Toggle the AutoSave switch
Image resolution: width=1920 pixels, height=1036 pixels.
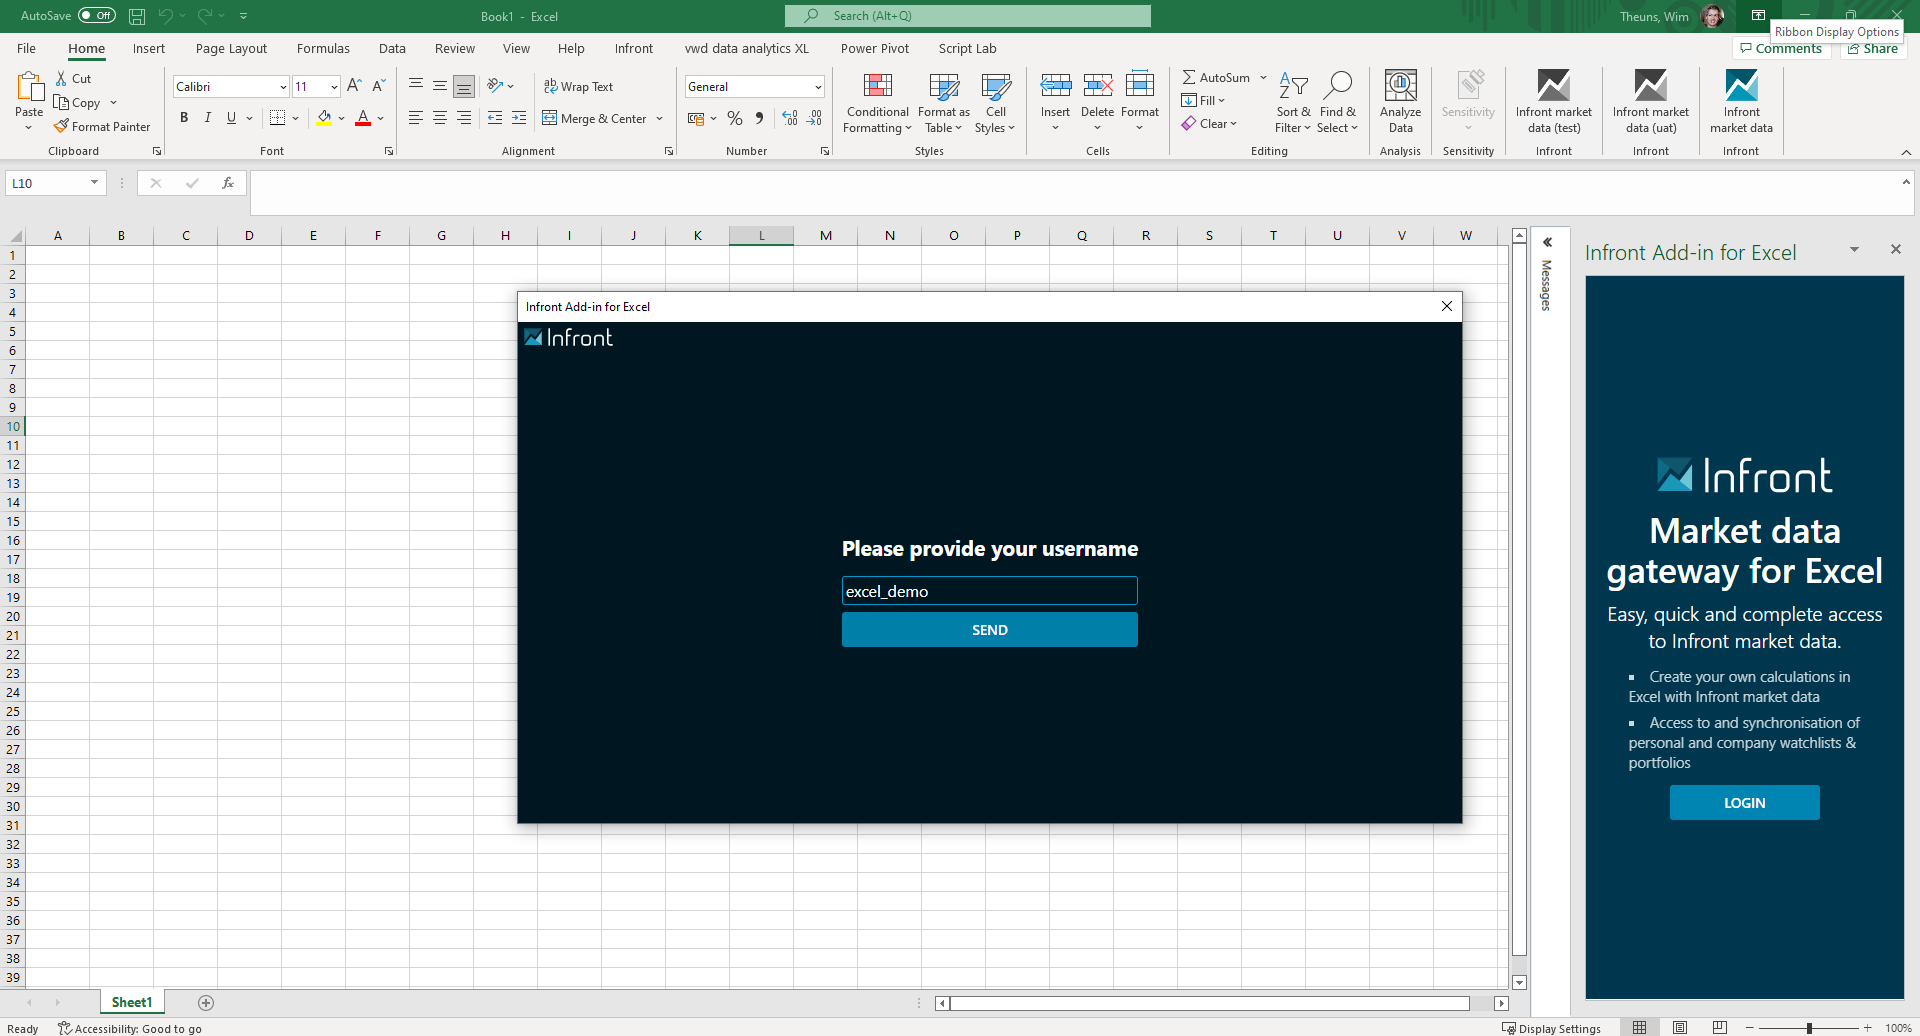click(97, 16)
